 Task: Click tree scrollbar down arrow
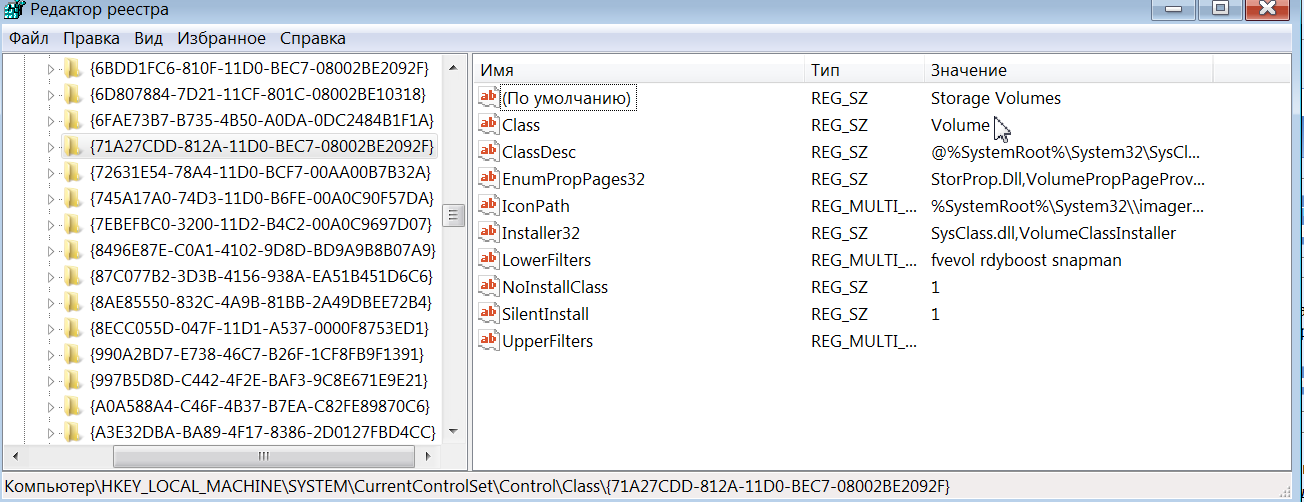tap(453, 431)
